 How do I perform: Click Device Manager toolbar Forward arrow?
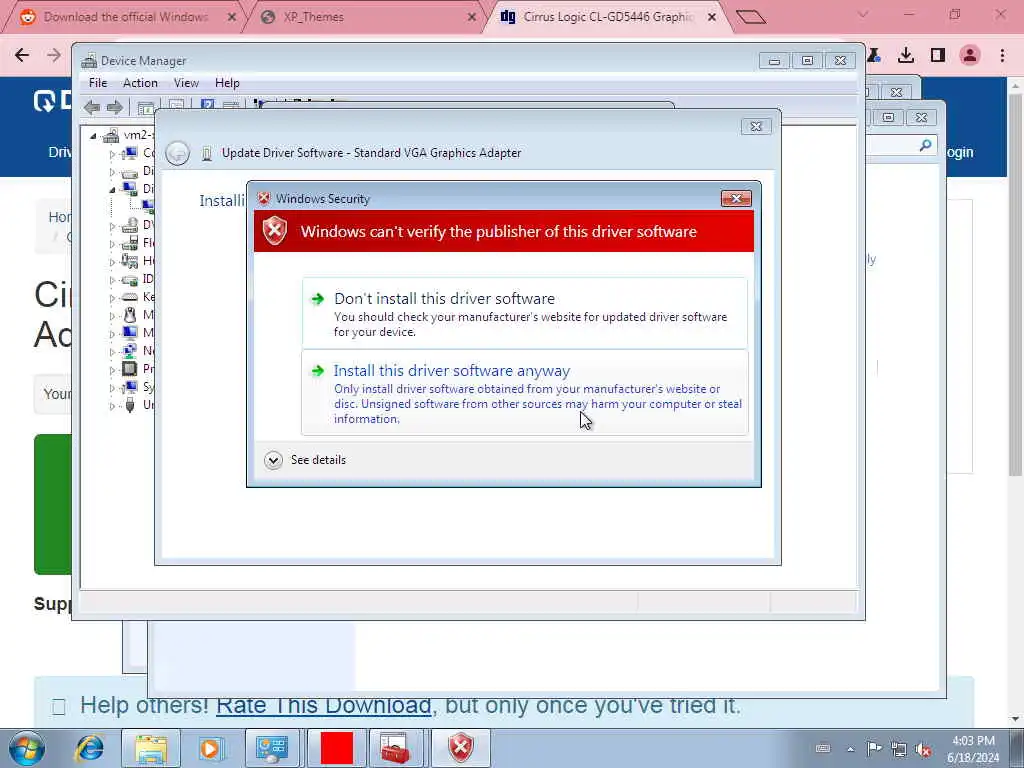(x=115, y=107)
